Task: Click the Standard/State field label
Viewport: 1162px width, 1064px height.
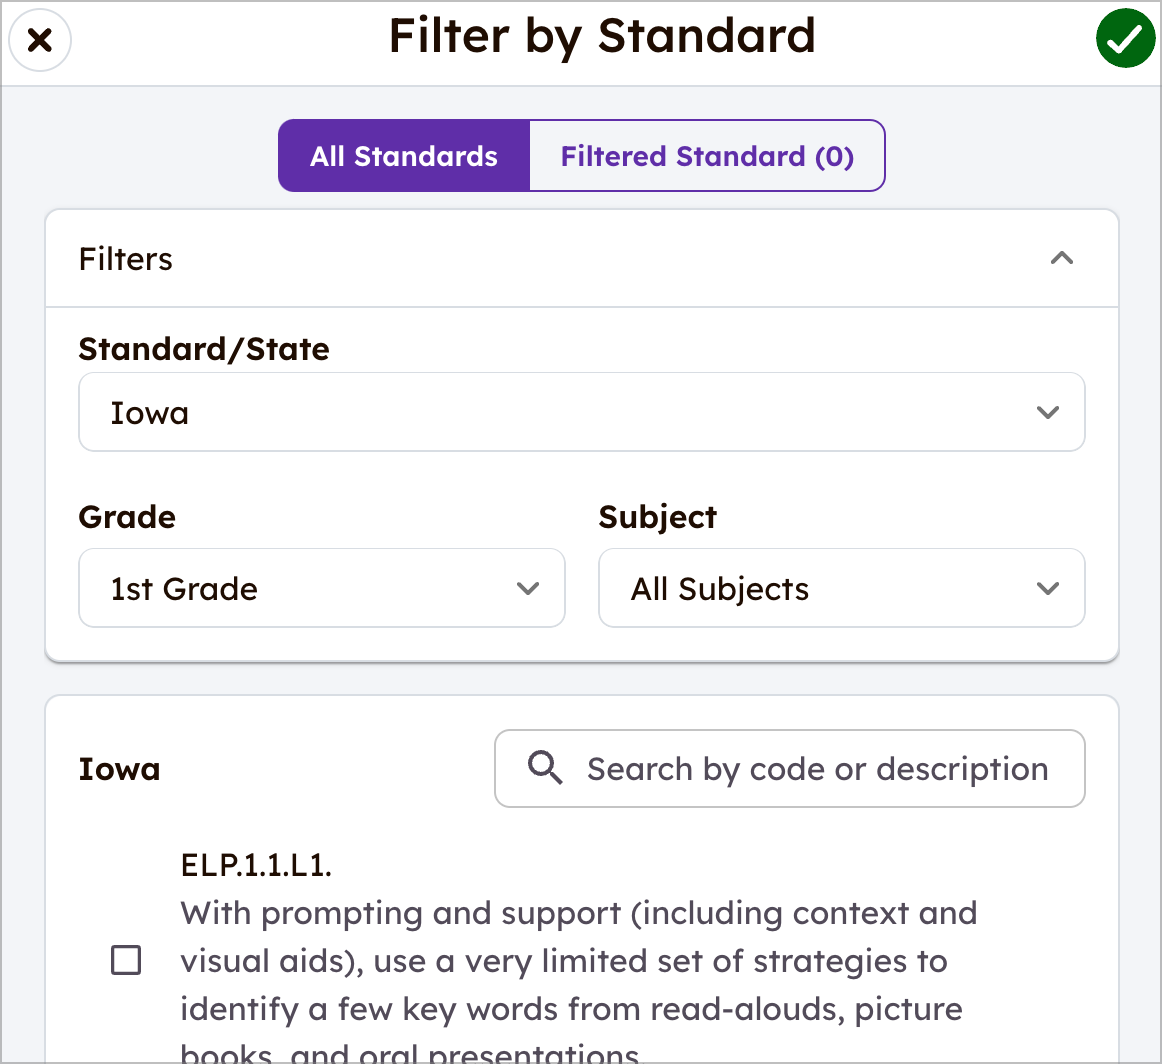Action: point(204,349)
